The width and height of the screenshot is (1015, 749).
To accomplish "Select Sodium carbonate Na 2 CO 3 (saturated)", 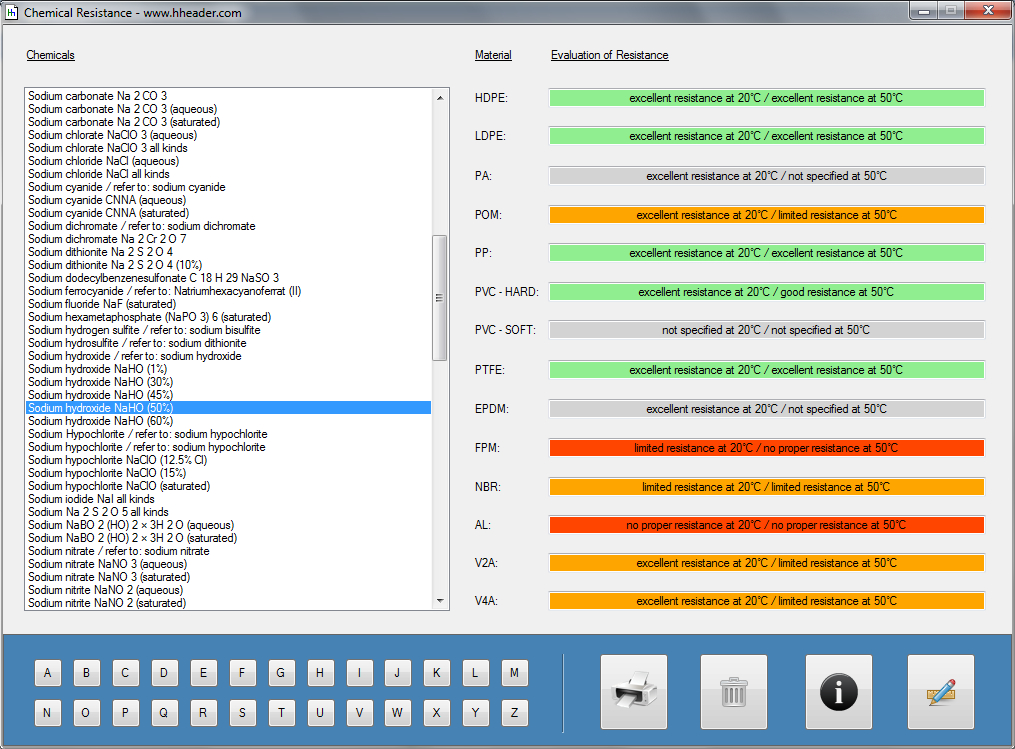I will 229,122.
